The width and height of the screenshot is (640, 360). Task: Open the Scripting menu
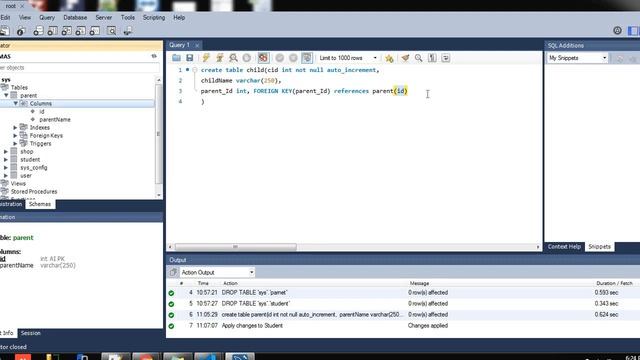(x=154, y=18)
